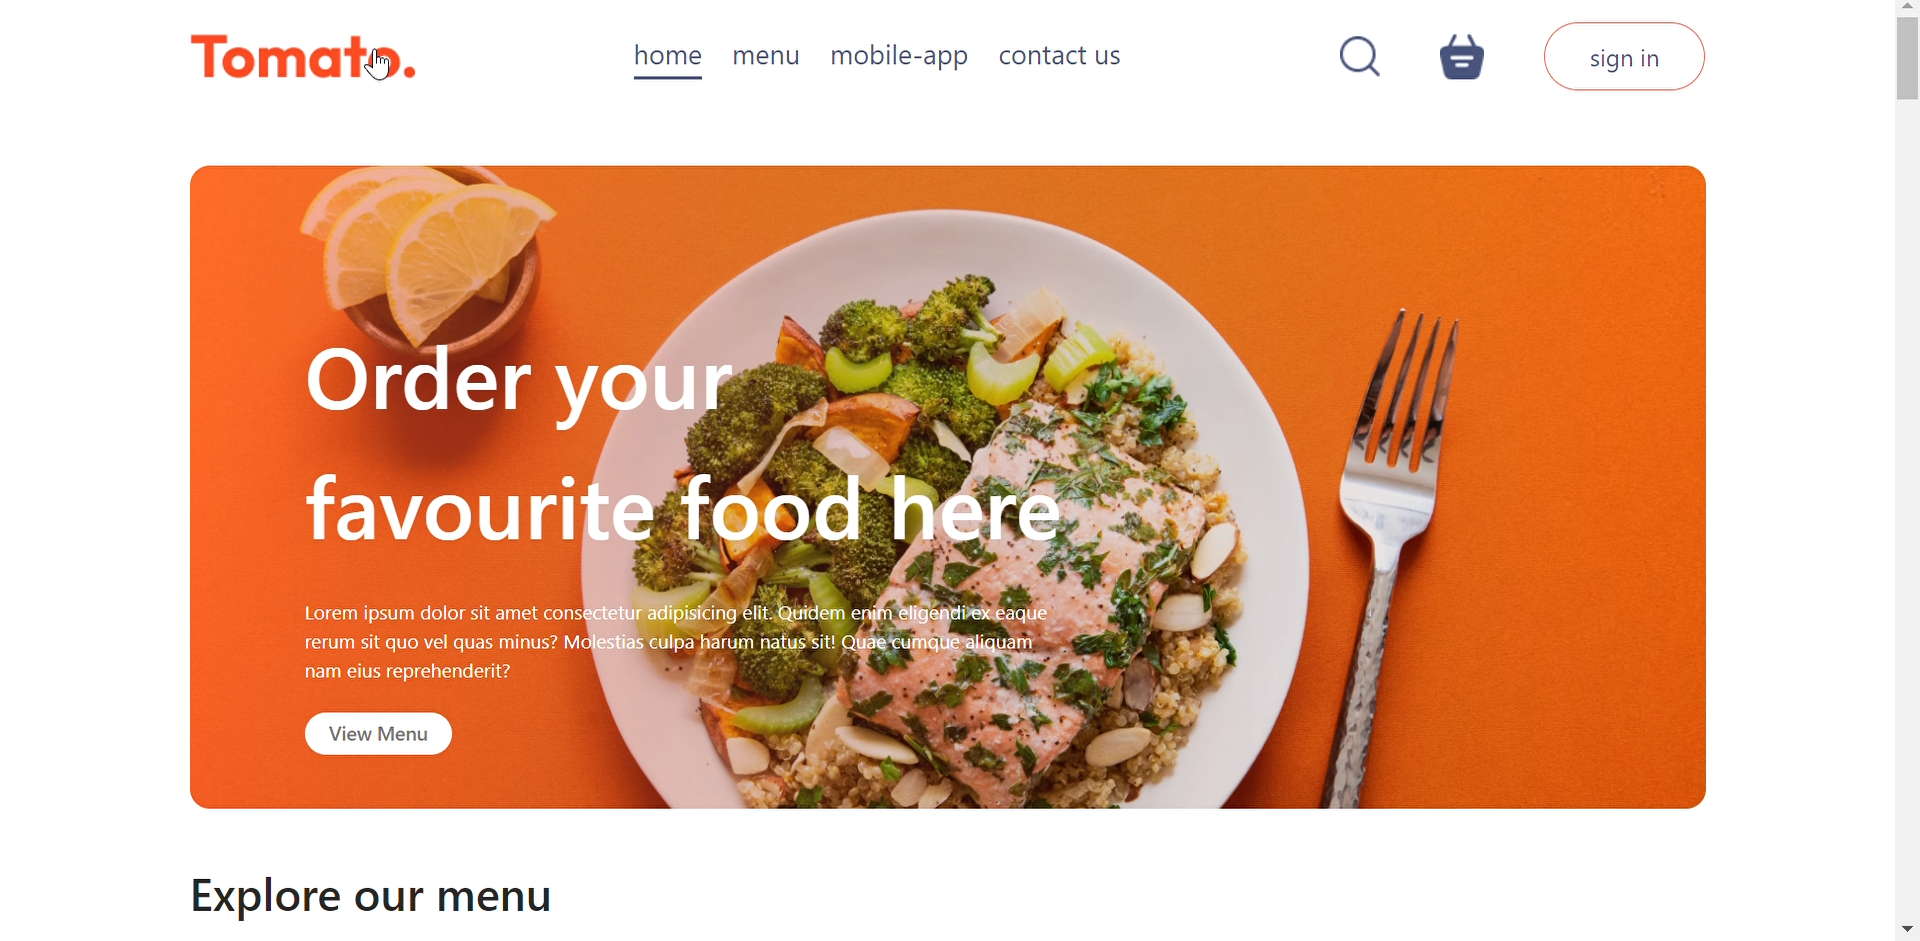Open search with the magnifying glass icon
Viewport: 1920px width, 941px height.
click(1360, 56)
